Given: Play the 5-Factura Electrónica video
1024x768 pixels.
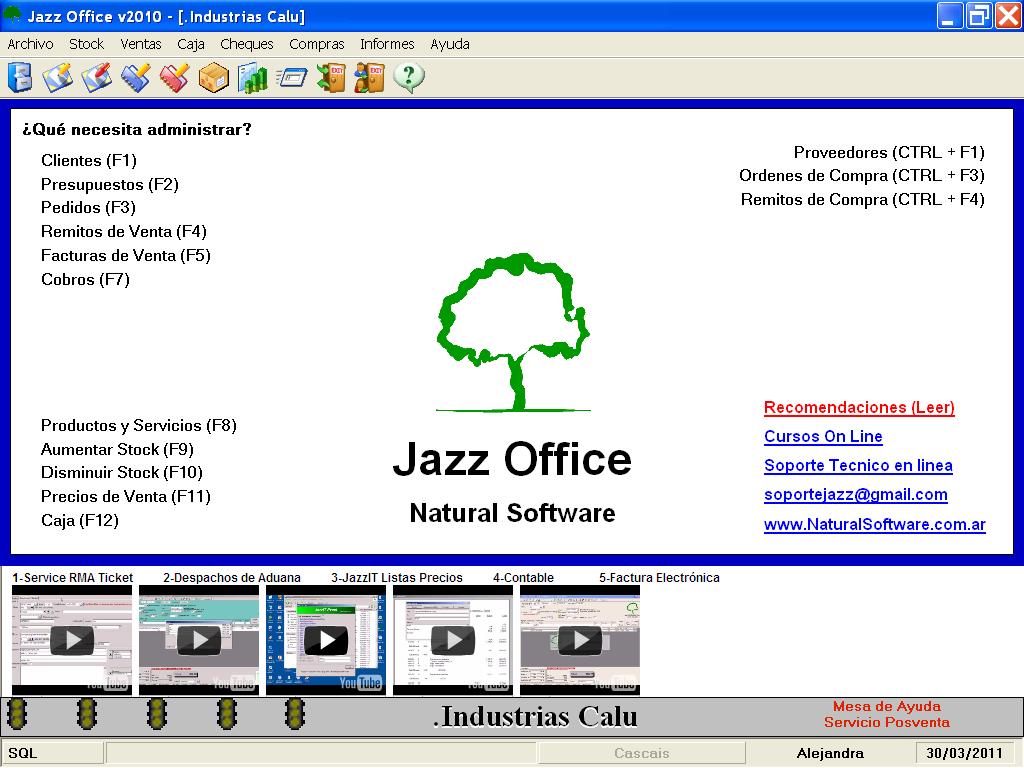Looking at the screenshot, I should pos(580,641).
